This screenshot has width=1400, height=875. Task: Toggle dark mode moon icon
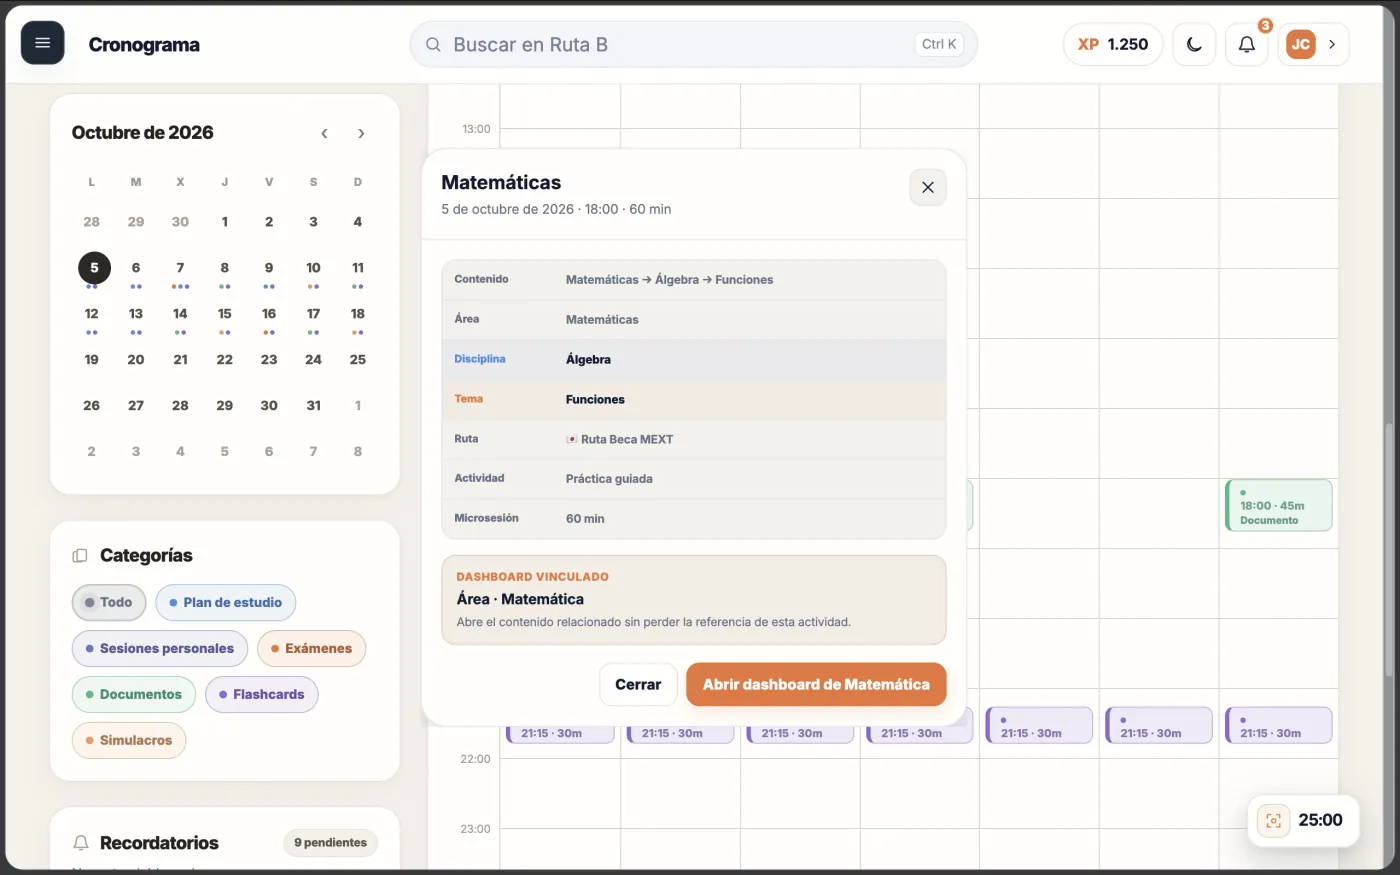pos(1194,44)
